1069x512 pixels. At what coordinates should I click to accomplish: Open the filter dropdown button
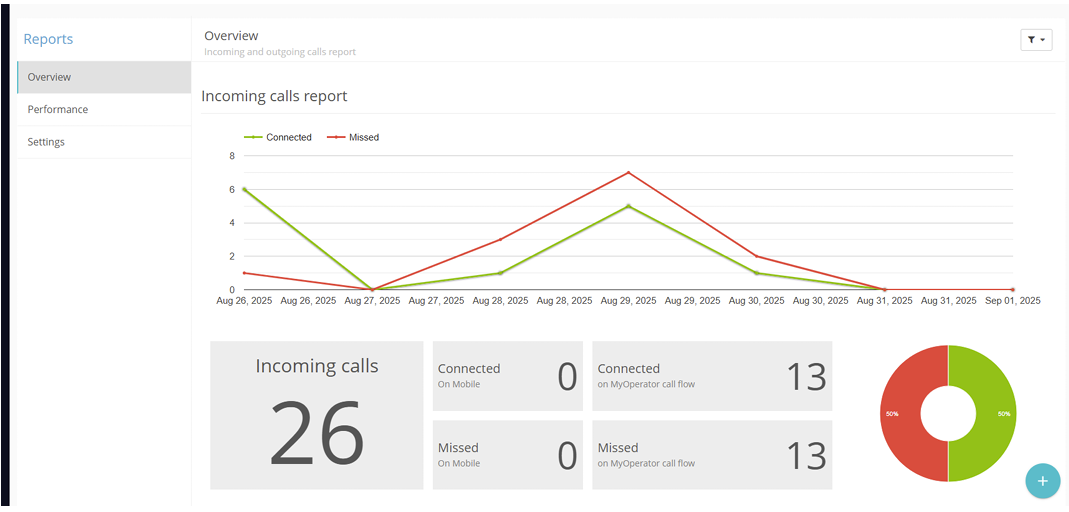(1036, 40)
